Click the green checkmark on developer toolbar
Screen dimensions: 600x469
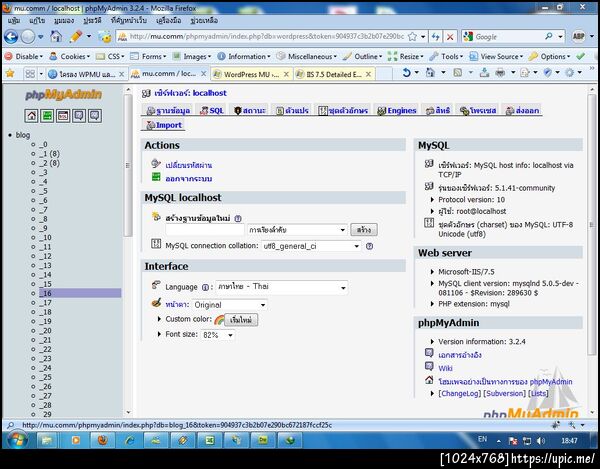[580, 56]
